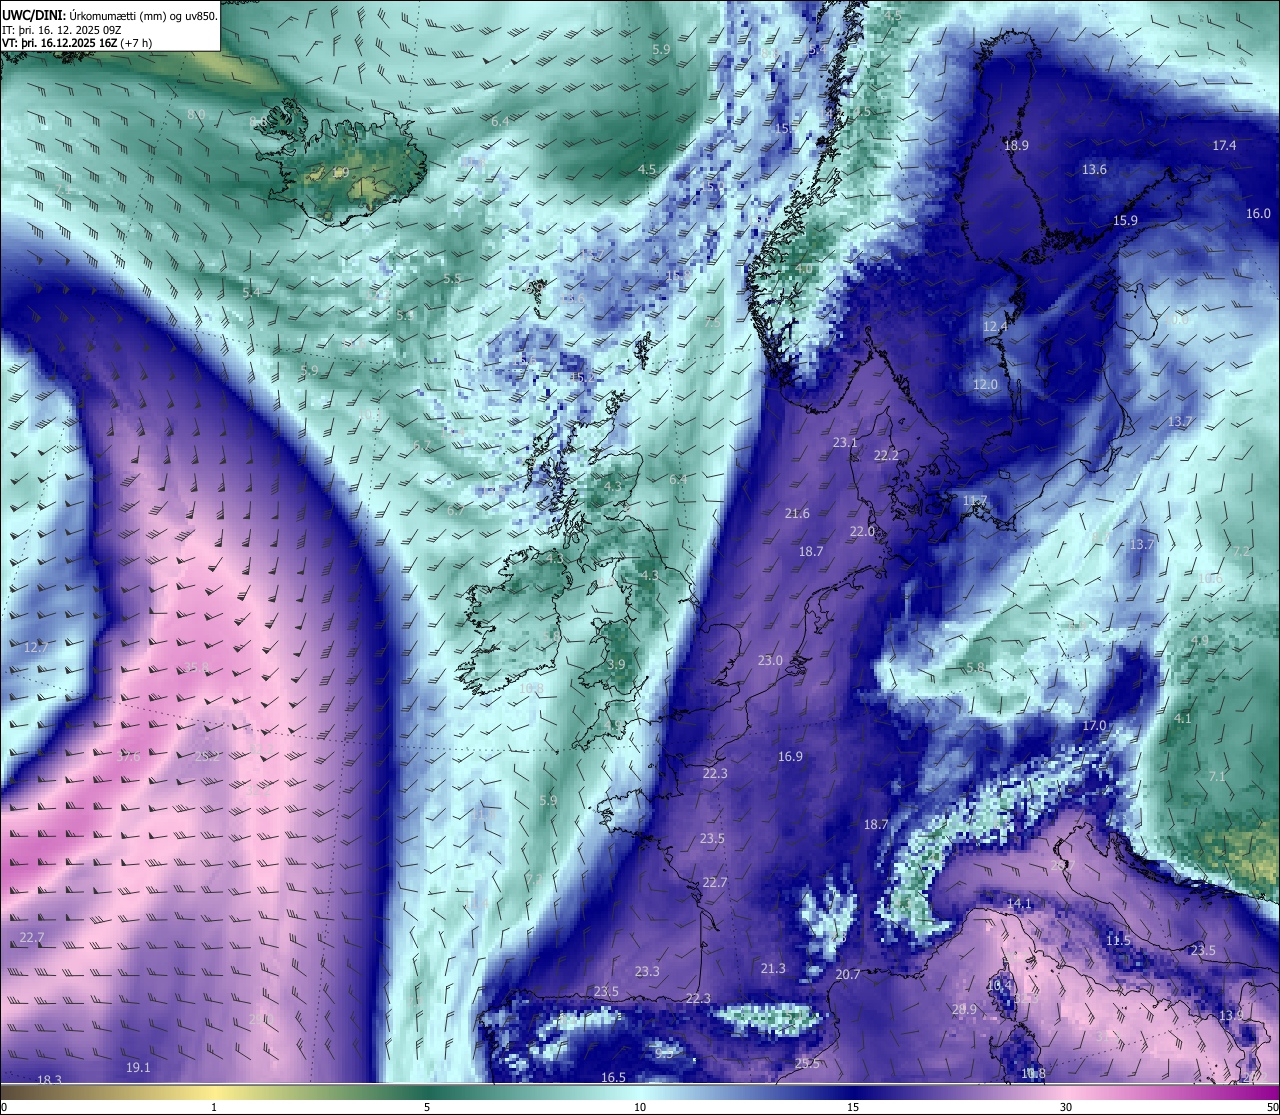Select the 10.6 map value

[1210, 578]
